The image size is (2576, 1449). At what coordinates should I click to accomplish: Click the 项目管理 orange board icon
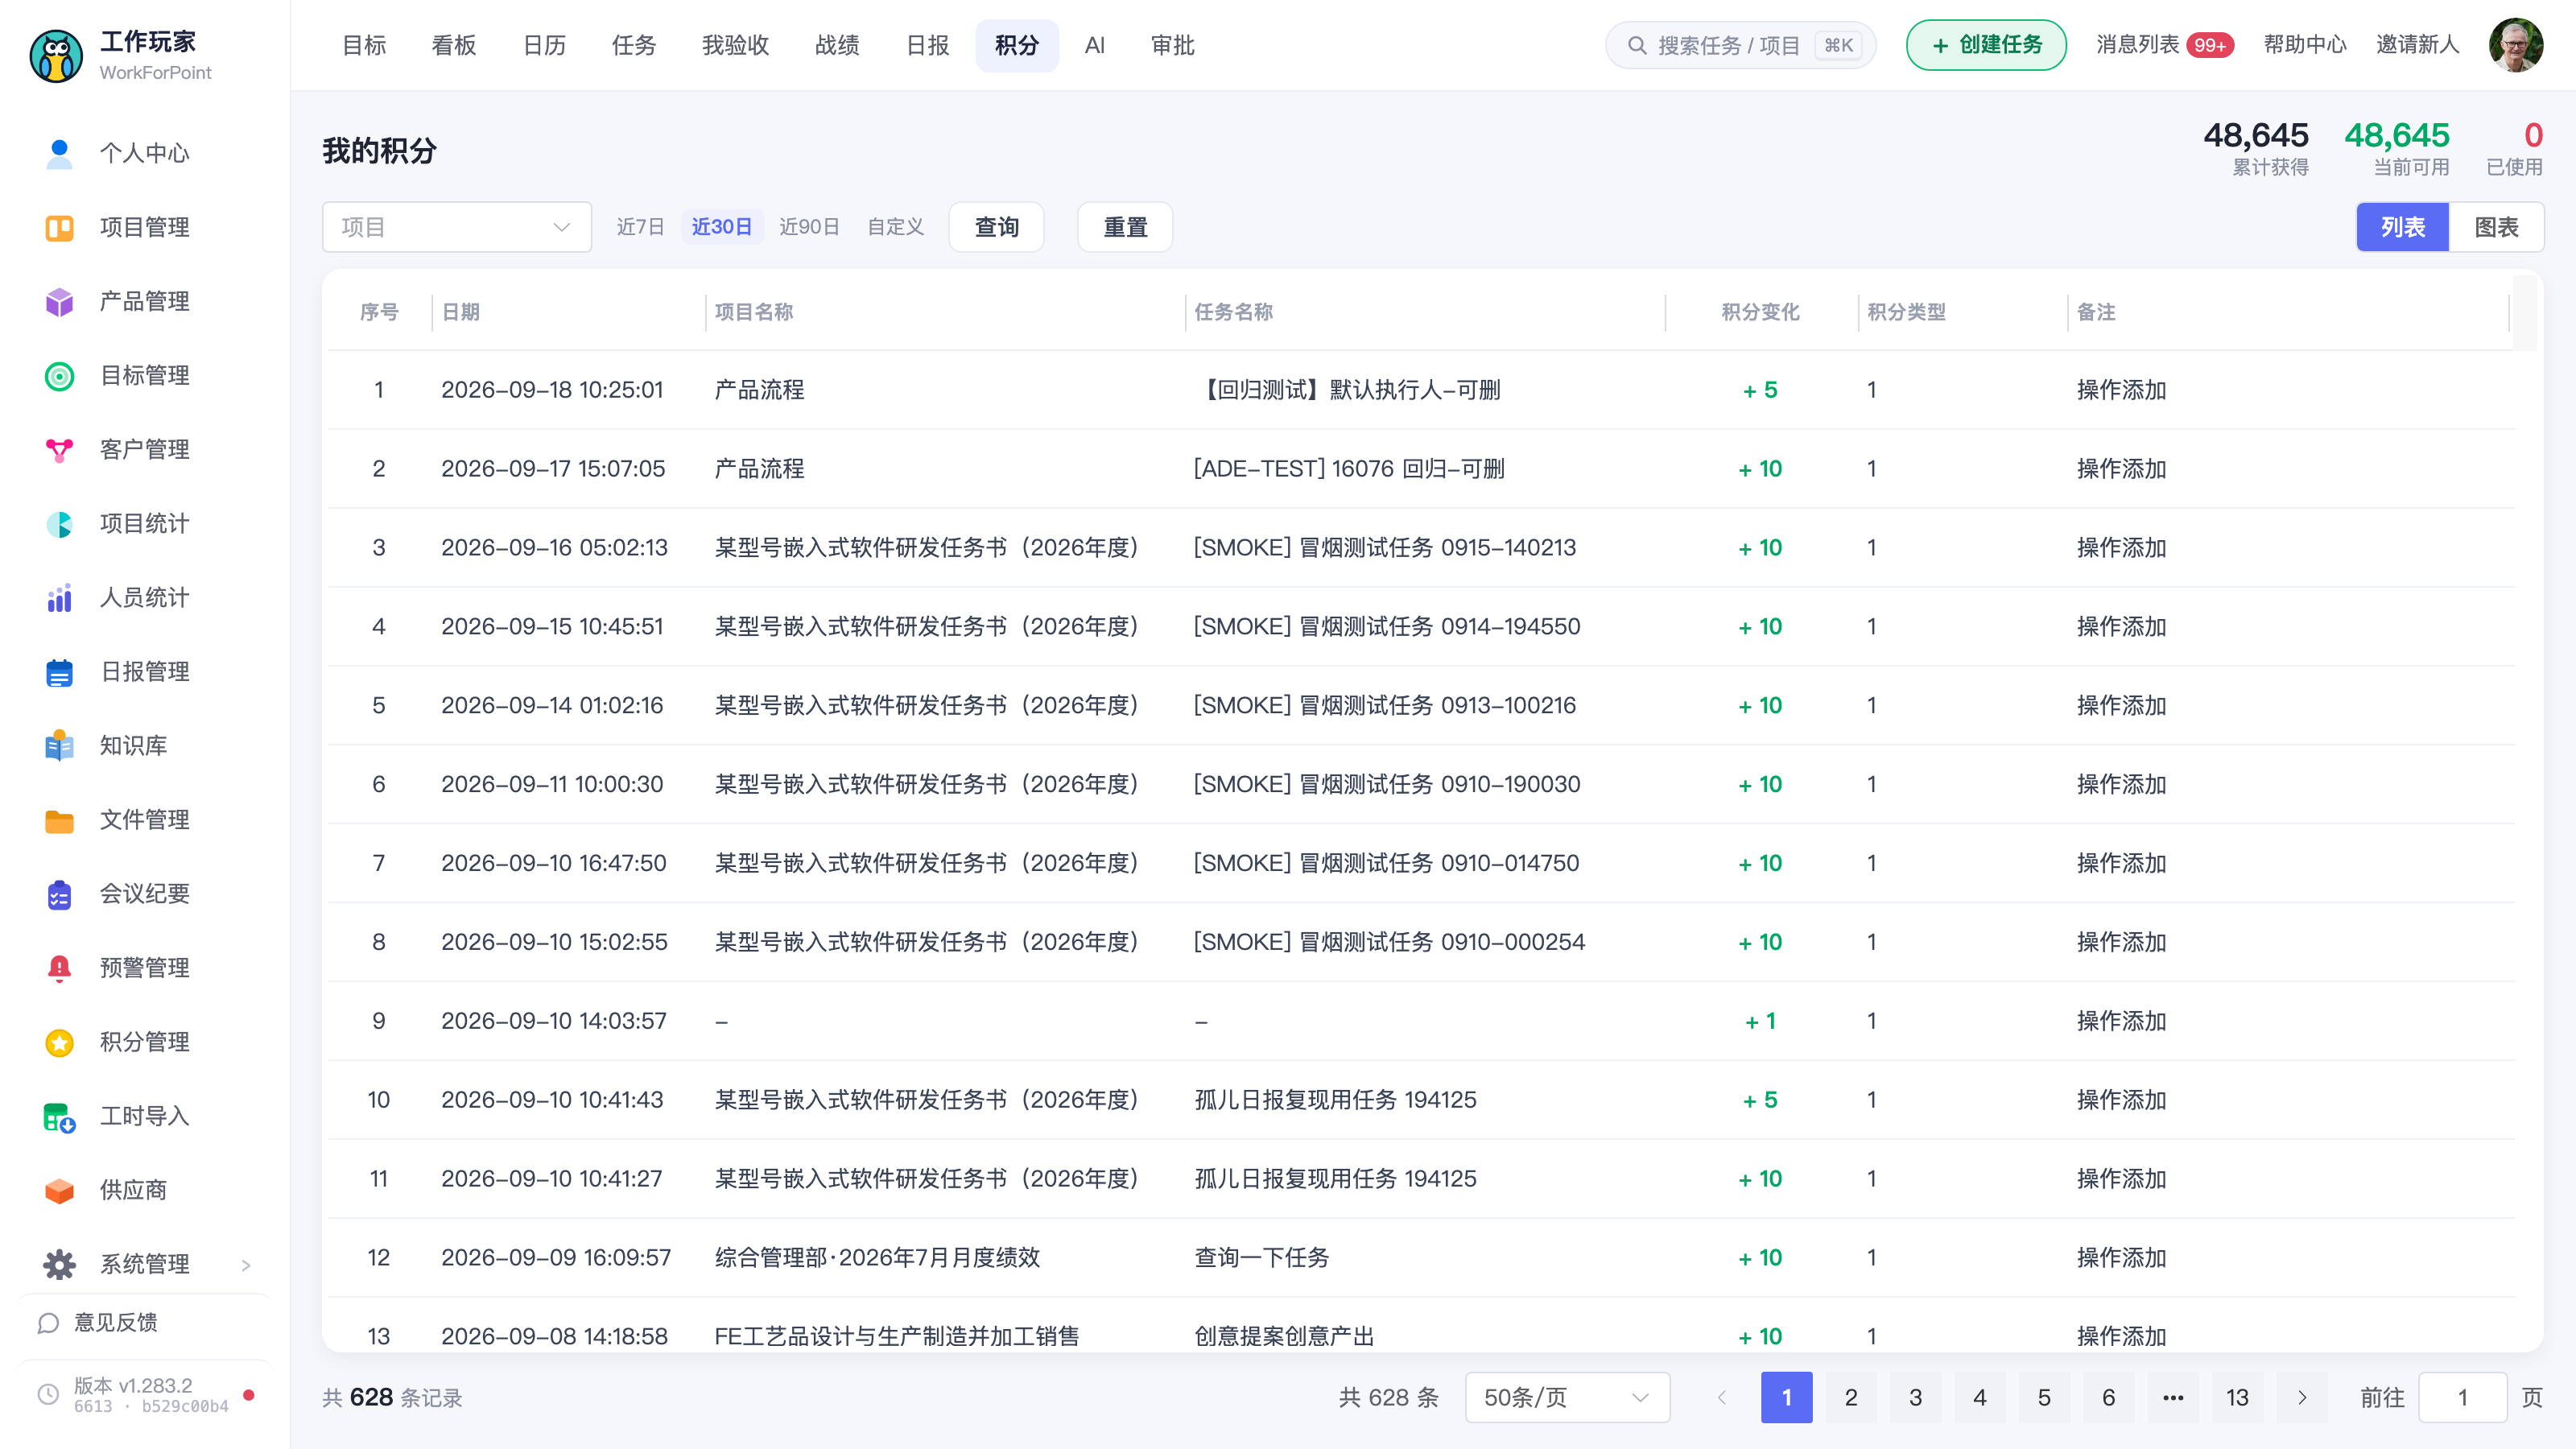click(x=59, y=228)
